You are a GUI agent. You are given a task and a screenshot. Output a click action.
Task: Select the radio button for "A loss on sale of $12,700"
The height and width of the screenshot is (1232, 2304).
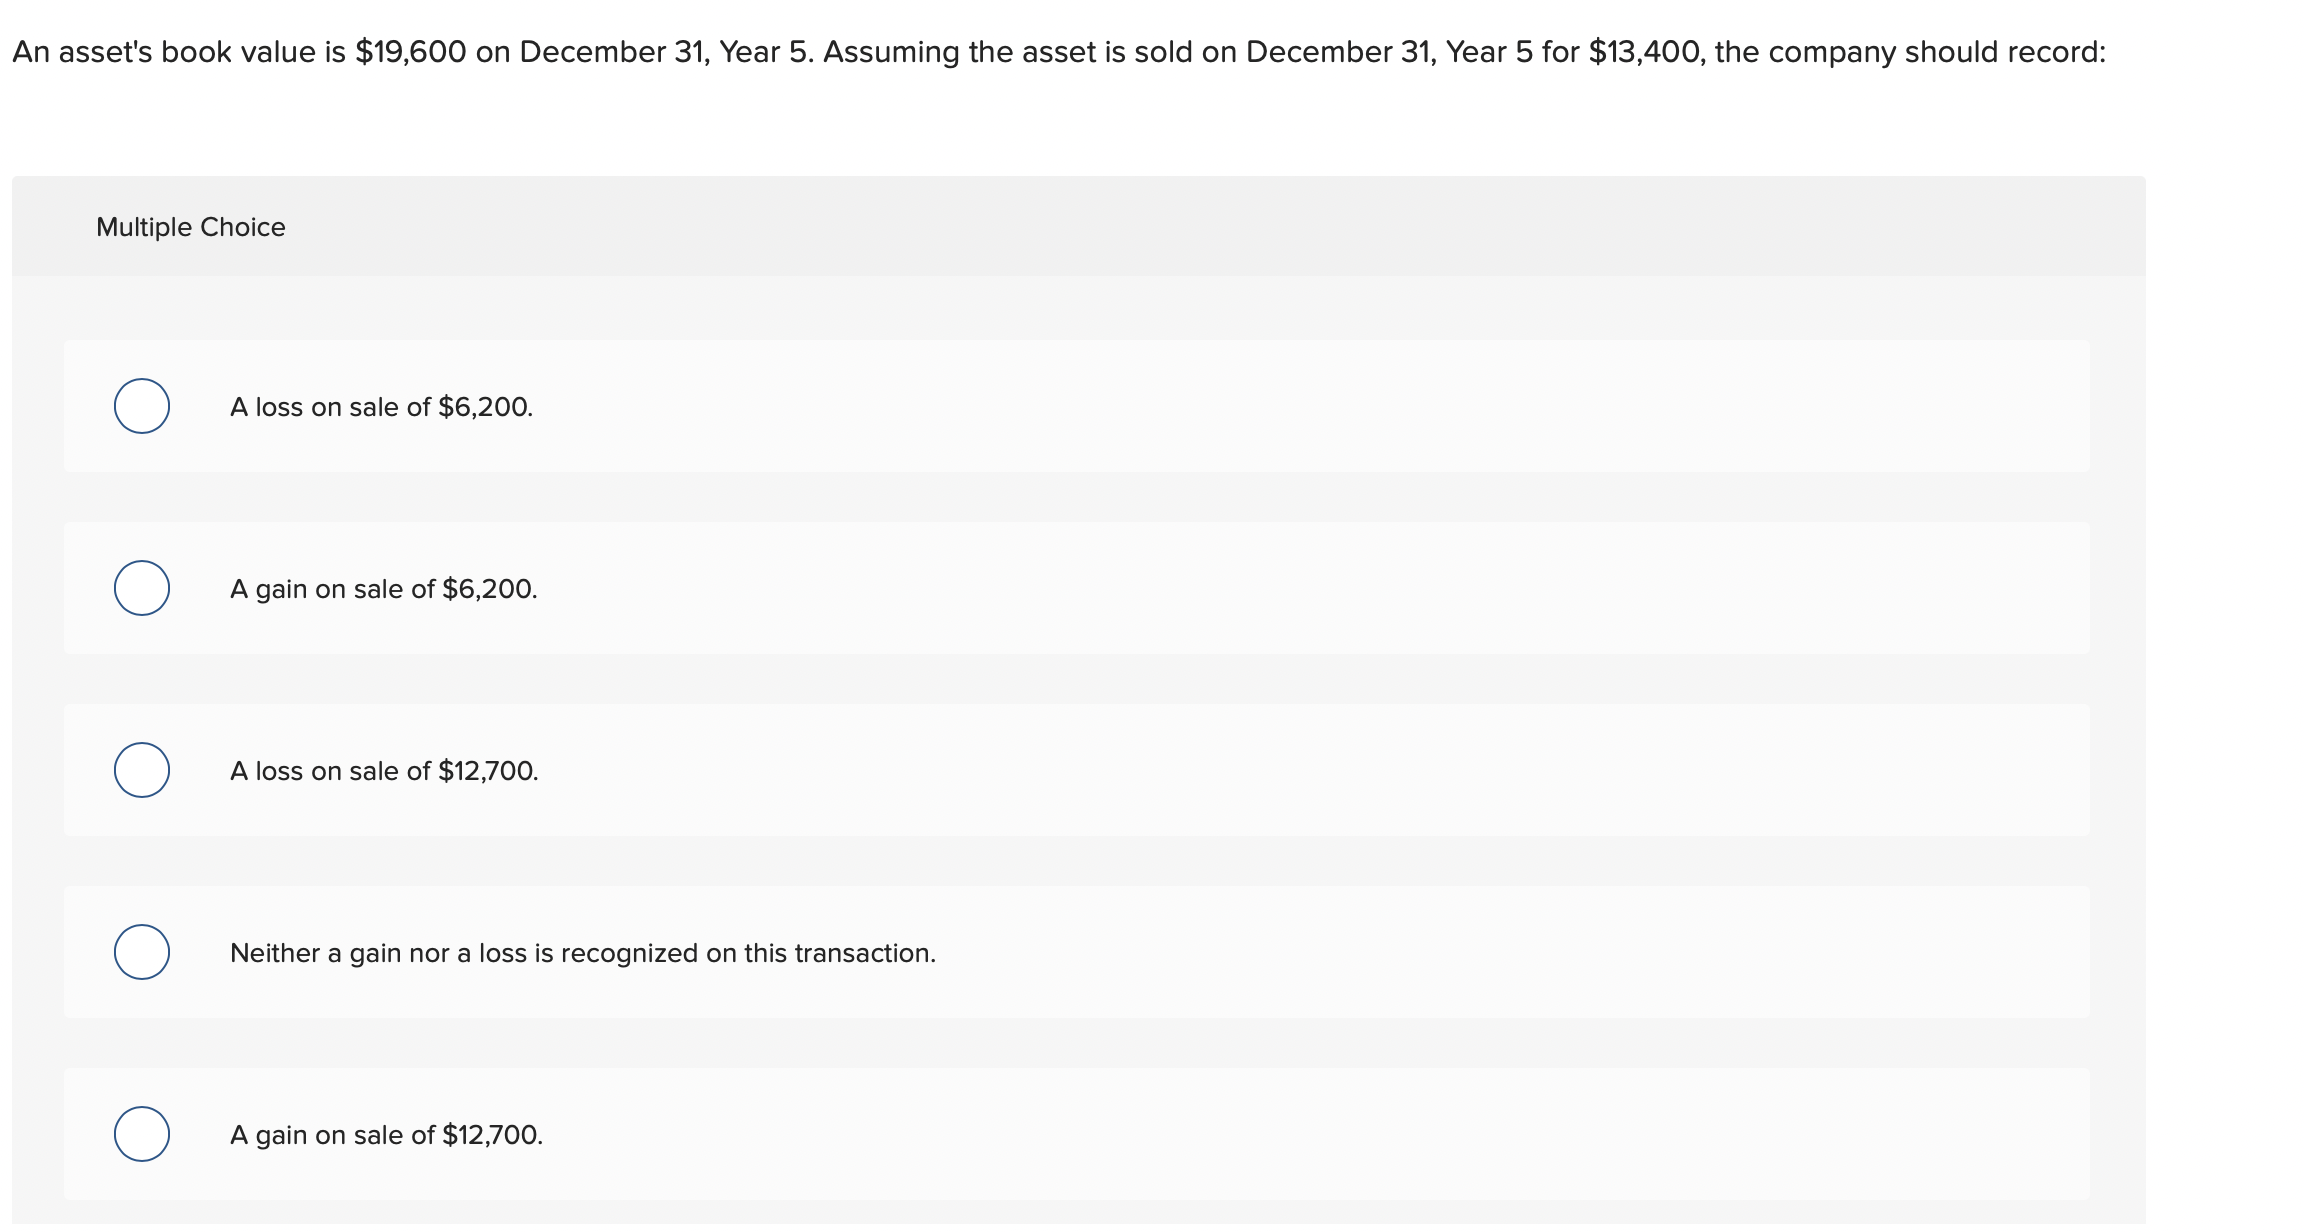coord(143,771)
